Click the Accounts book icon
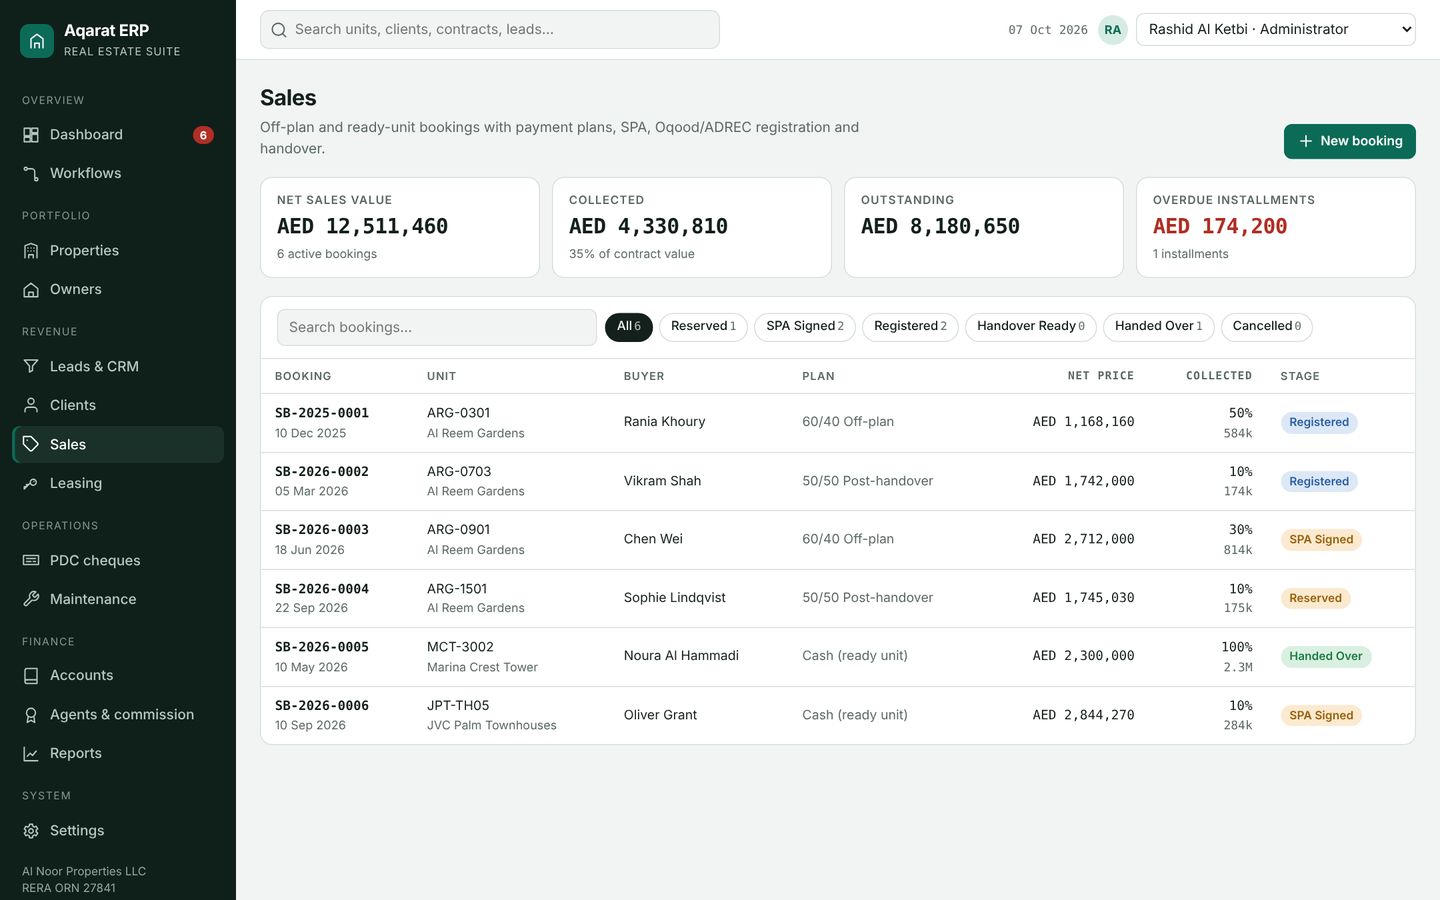The height and width of the screenshot is (900, 1440). [31, 676]
